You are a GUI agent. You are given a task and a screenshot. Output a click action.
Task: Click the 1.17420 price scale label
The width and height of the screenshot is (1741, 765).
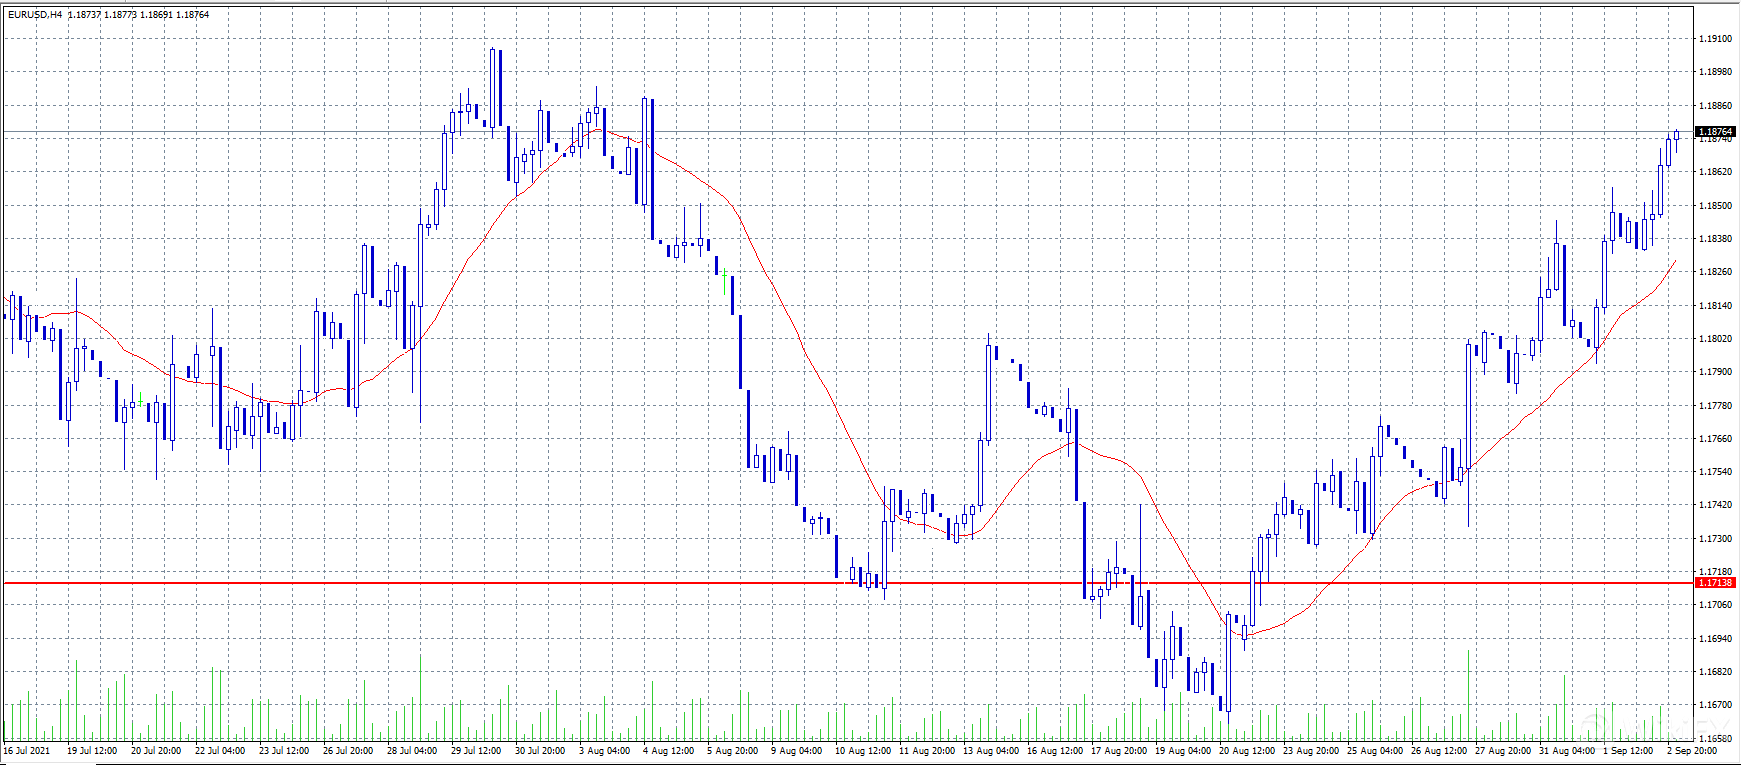click(x=1715, y=505)
